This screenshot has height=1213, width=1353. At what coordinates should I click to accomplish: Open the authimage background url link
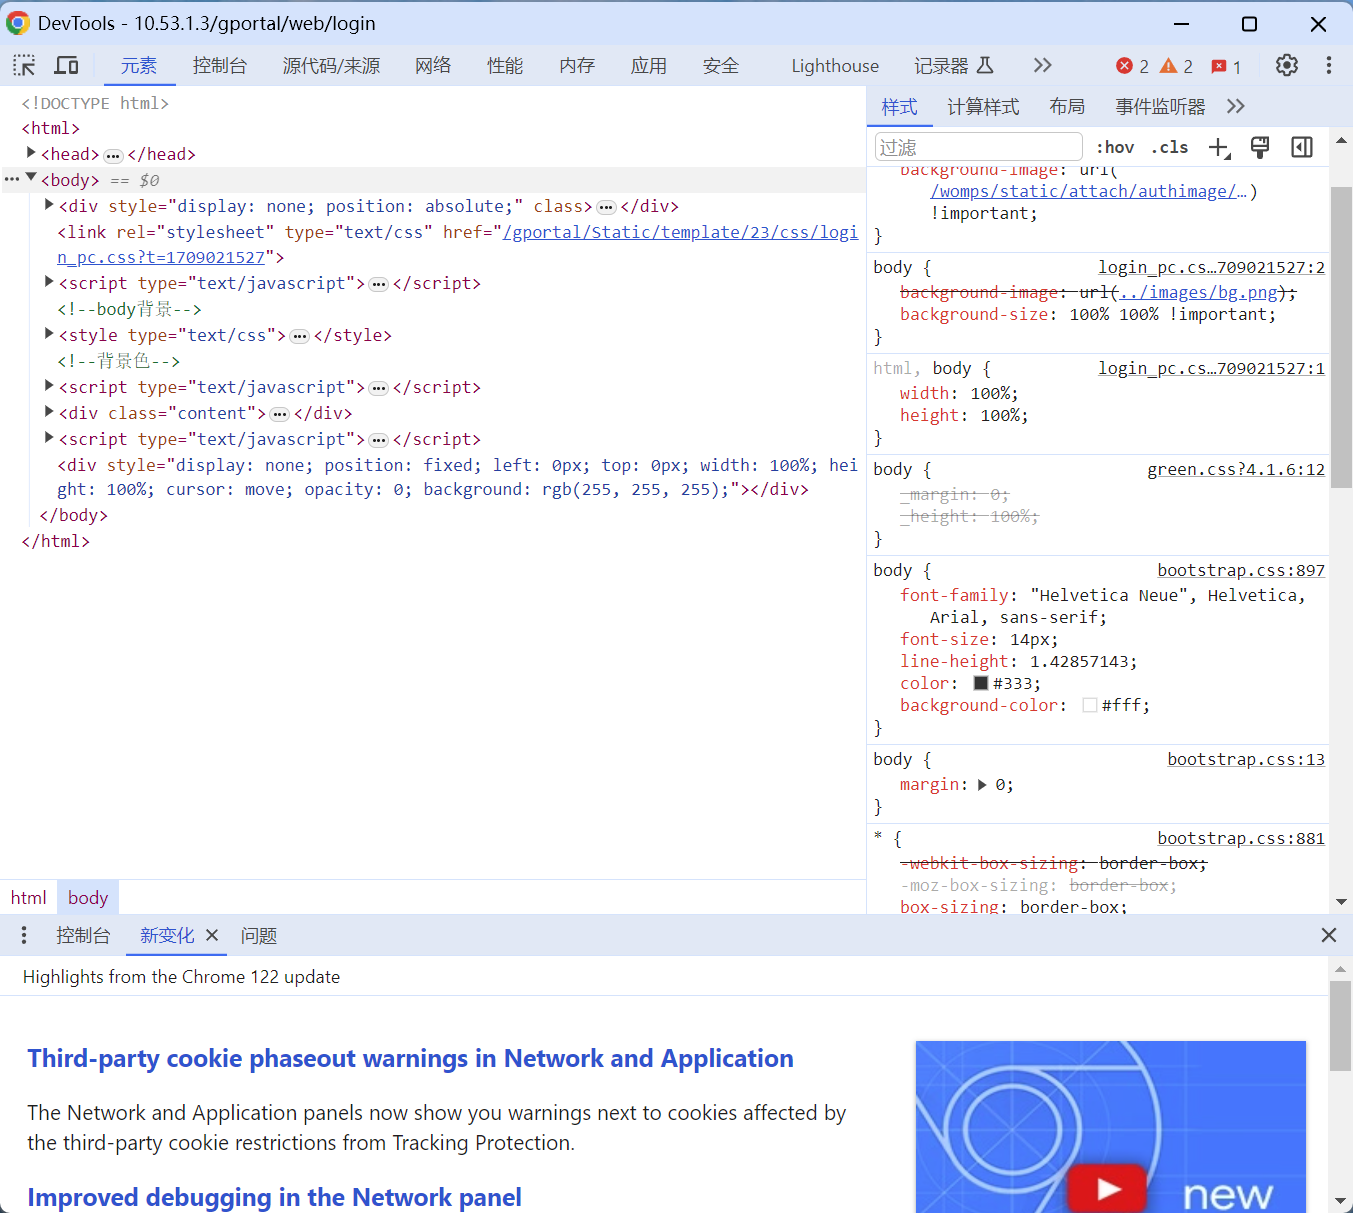pyautogui.click(x=1089, y=191)
